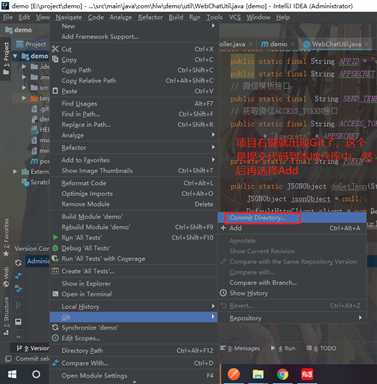Run 'All Tests' via green play icon

tap(133, 238)
